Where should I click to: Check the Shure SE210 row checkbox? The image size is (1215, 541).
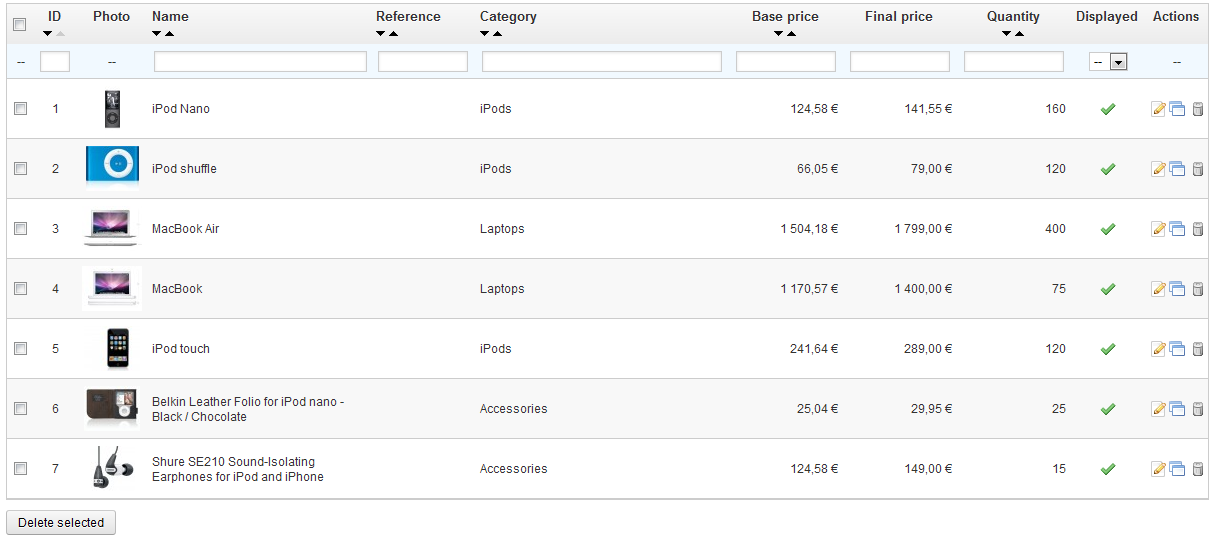pos(20,469)
